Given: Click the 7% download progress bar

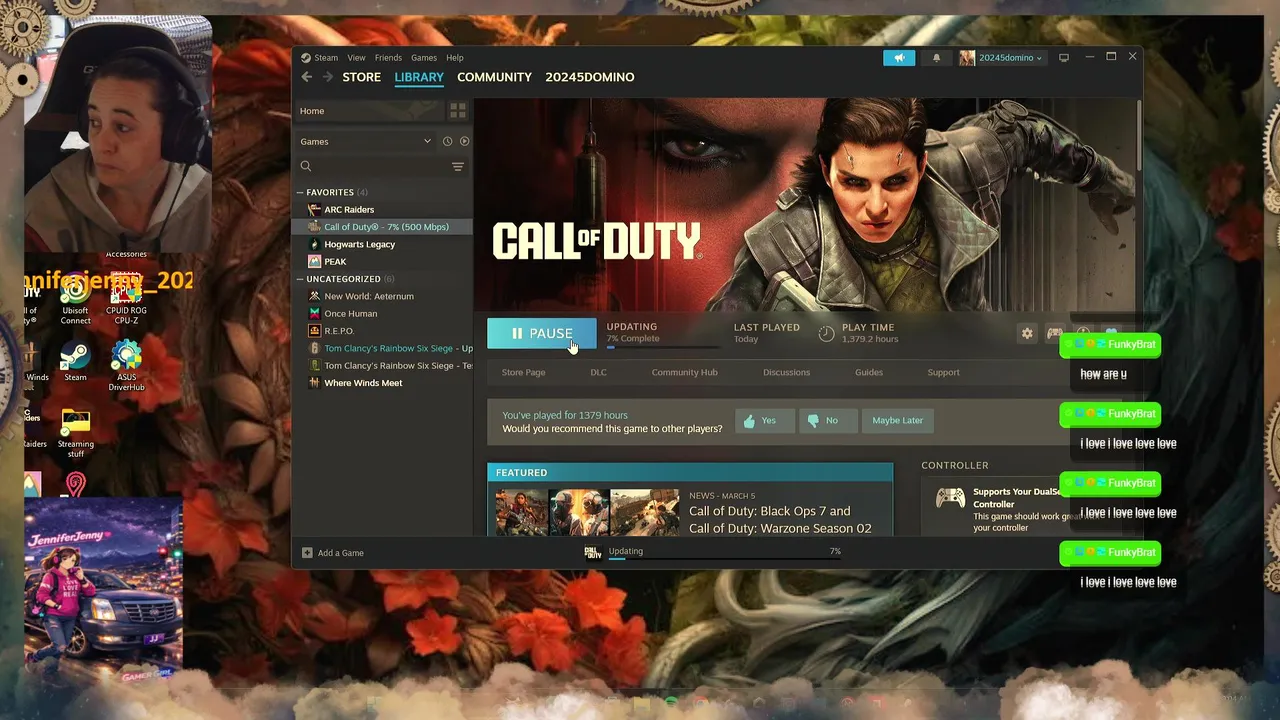Looking at the screenshot, I should point(724,559).
